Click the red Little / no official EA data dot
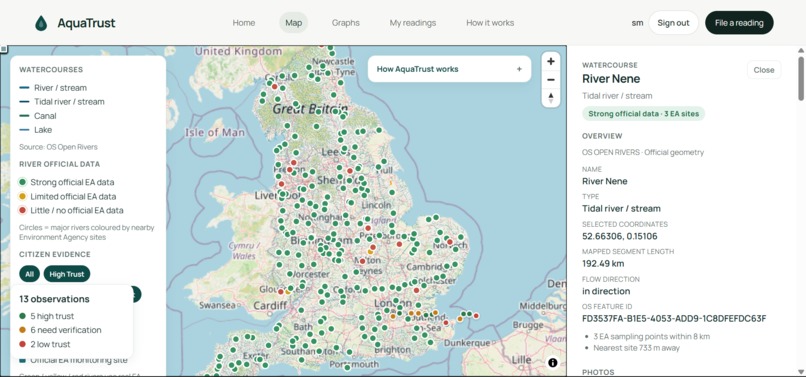Image resolution: width=806 pixels, height=377 pixels. click(22, 210)
